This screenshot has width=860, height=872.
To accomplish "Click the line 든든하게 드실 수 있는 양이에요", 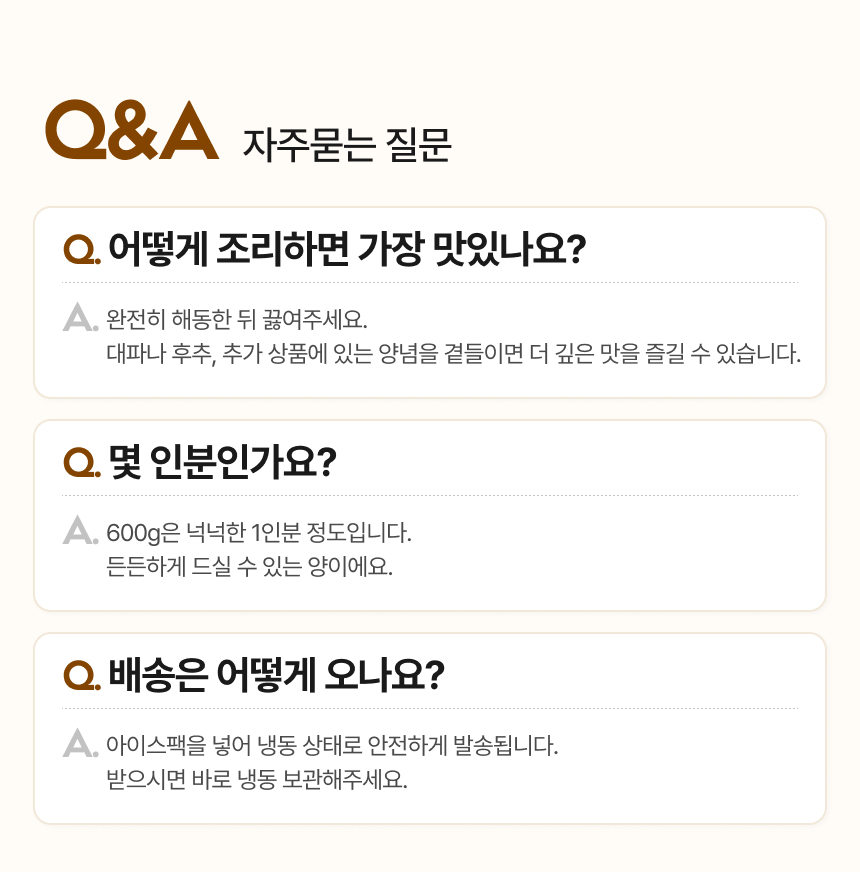I will (249, 567).
